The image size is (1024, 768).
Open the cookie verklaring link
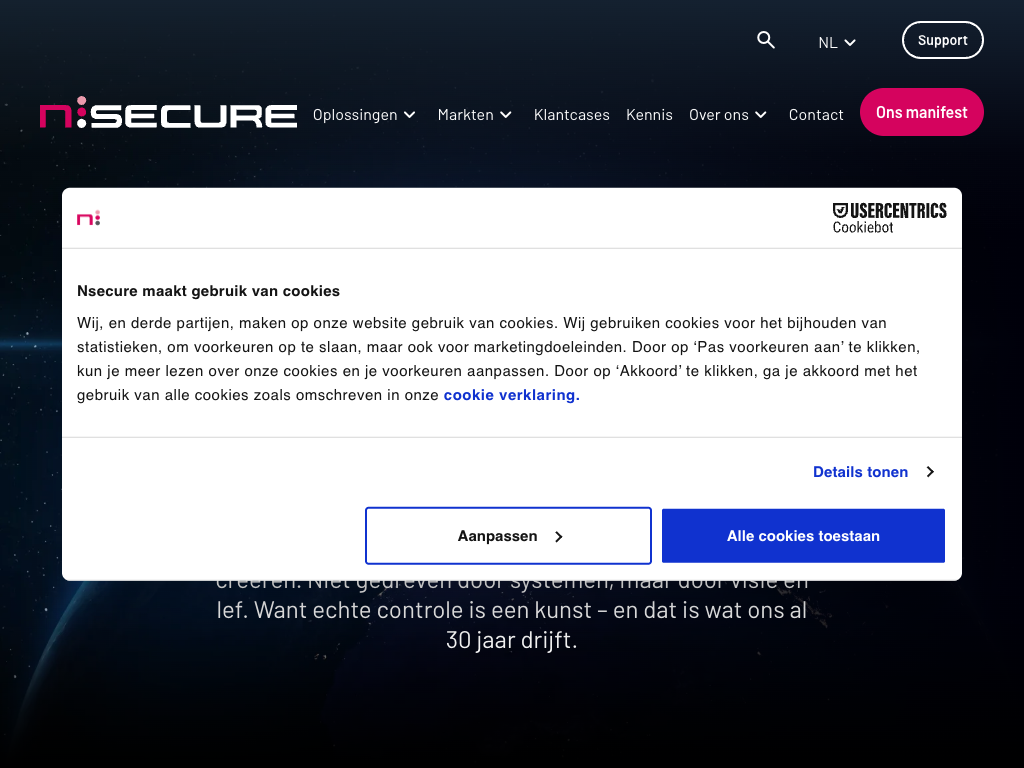(x=511, y=395)
